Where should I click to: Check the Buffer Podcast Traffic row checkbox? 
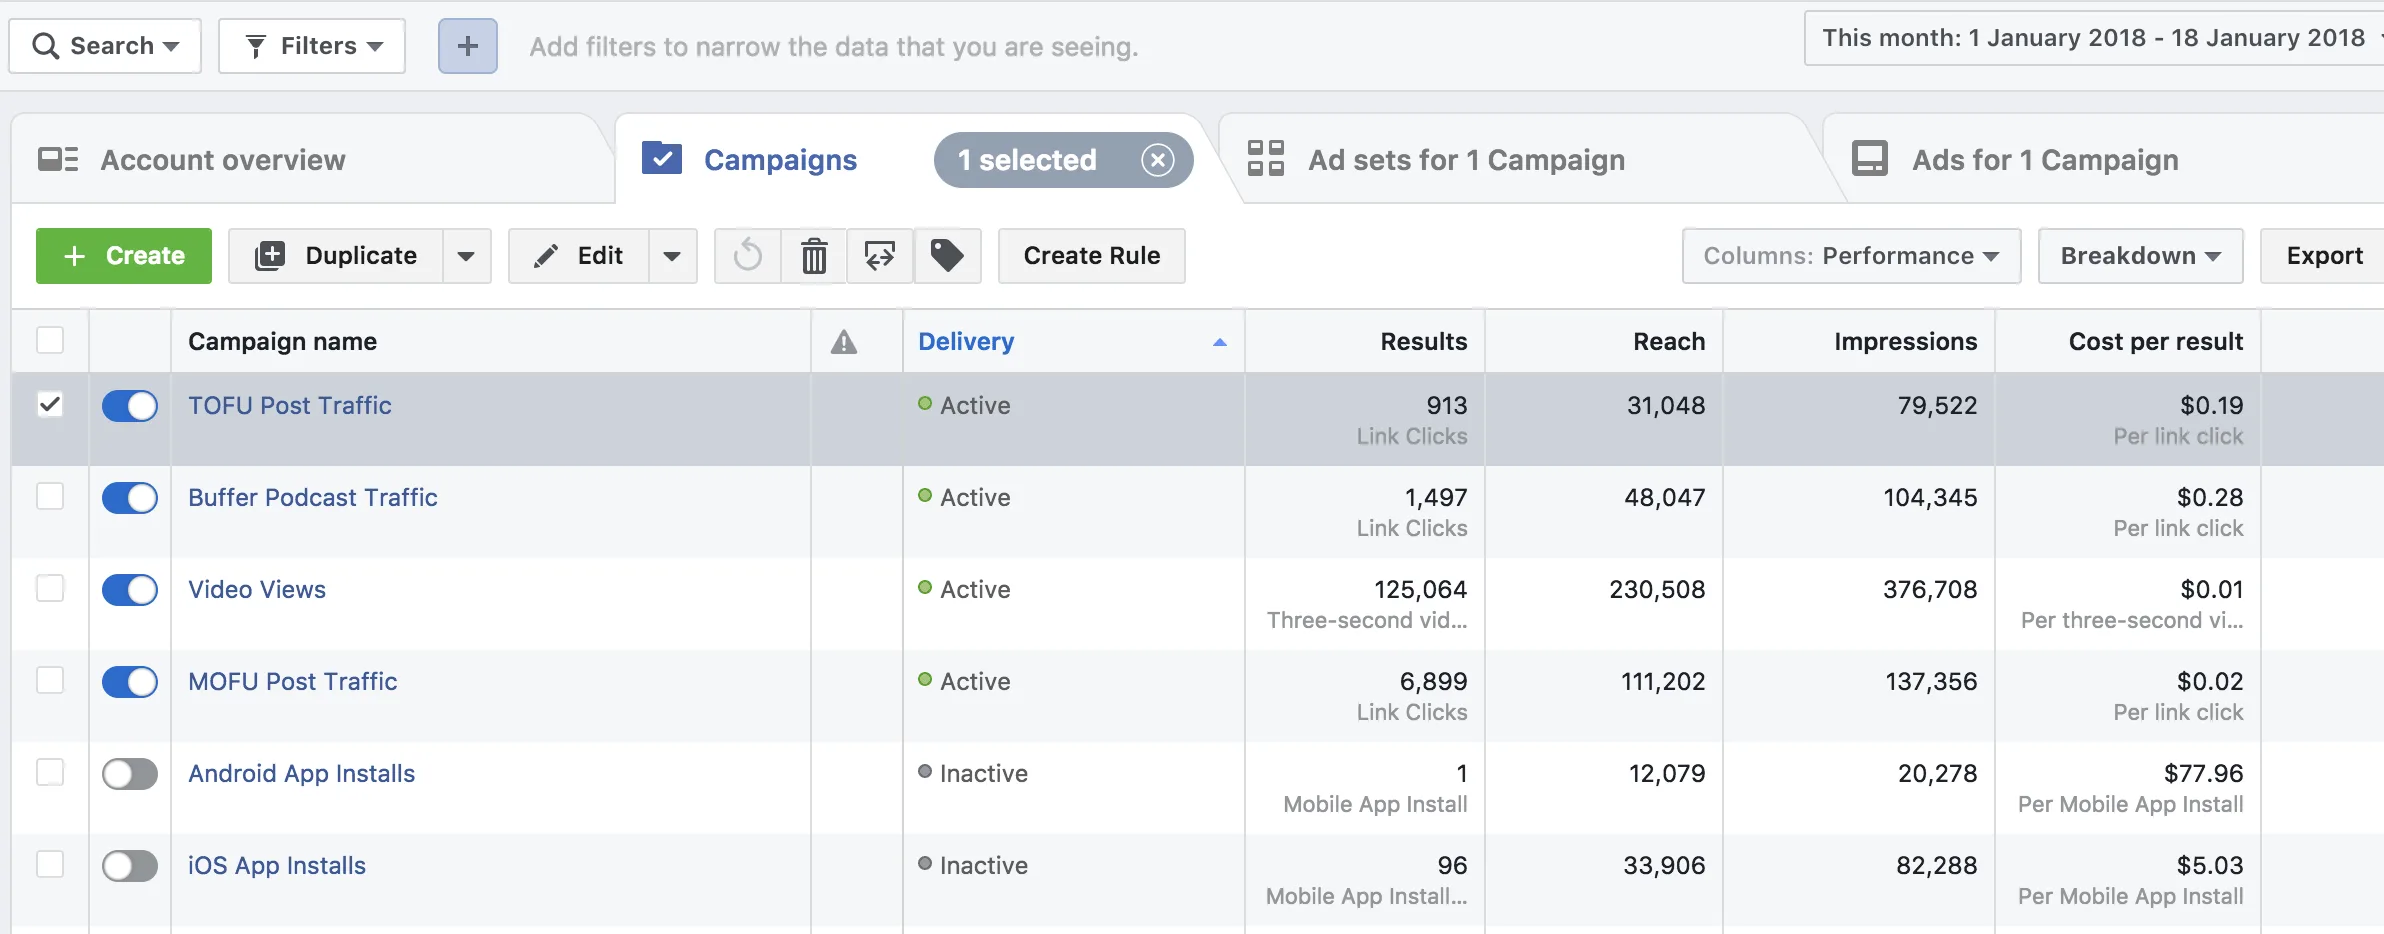click(x=51, y=497)
